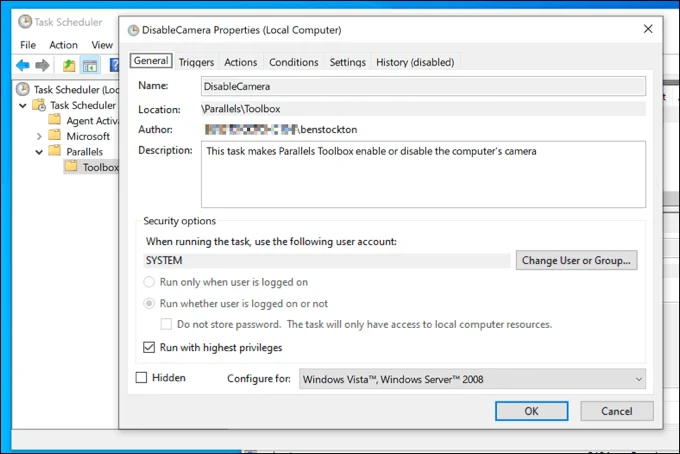Collapse the Parallels folder node
The image size is (680, 454).
[39, 152]
